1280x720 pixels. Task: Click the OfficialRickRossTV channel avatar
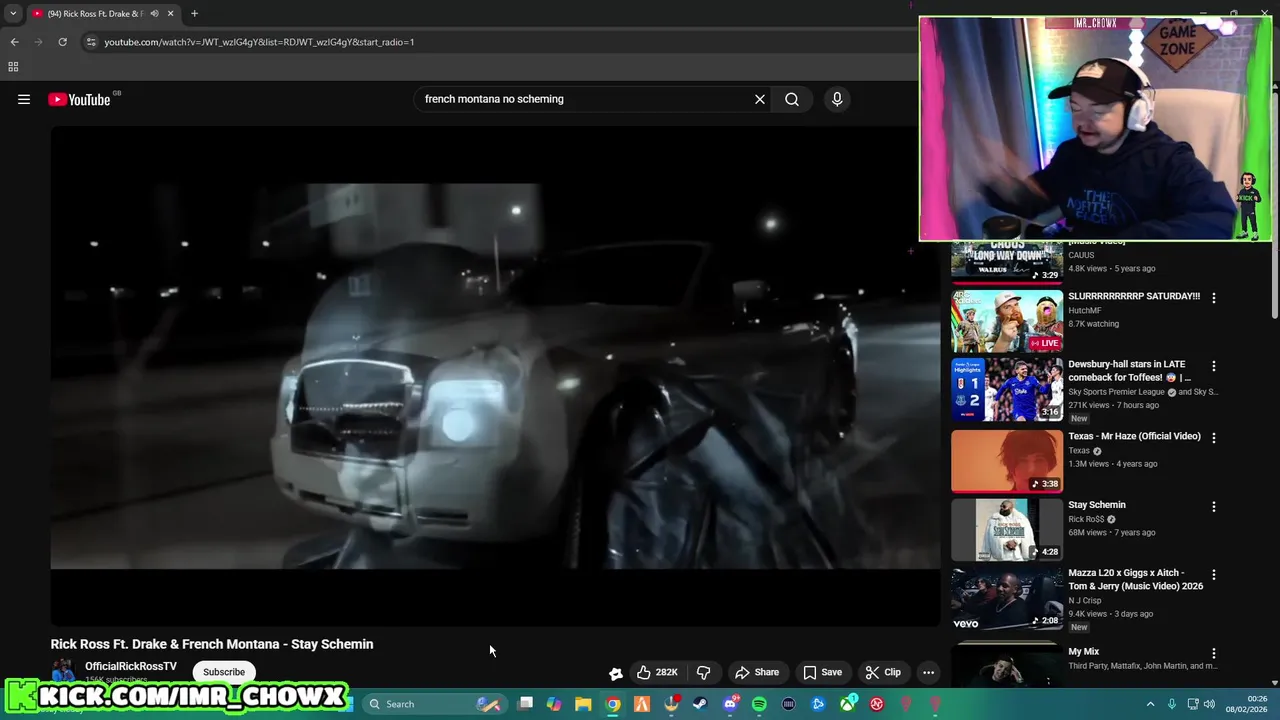63,672
